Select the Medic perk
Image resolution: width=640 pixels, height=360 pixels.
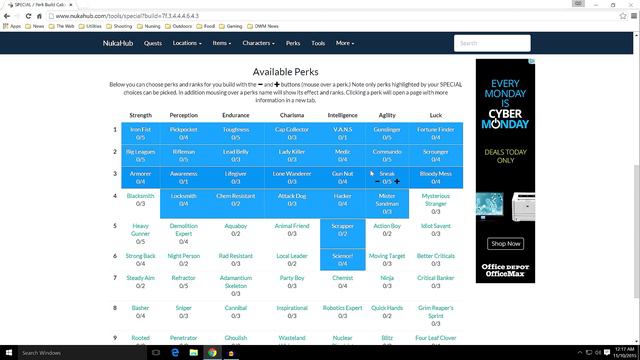click(x=342, y=151)
